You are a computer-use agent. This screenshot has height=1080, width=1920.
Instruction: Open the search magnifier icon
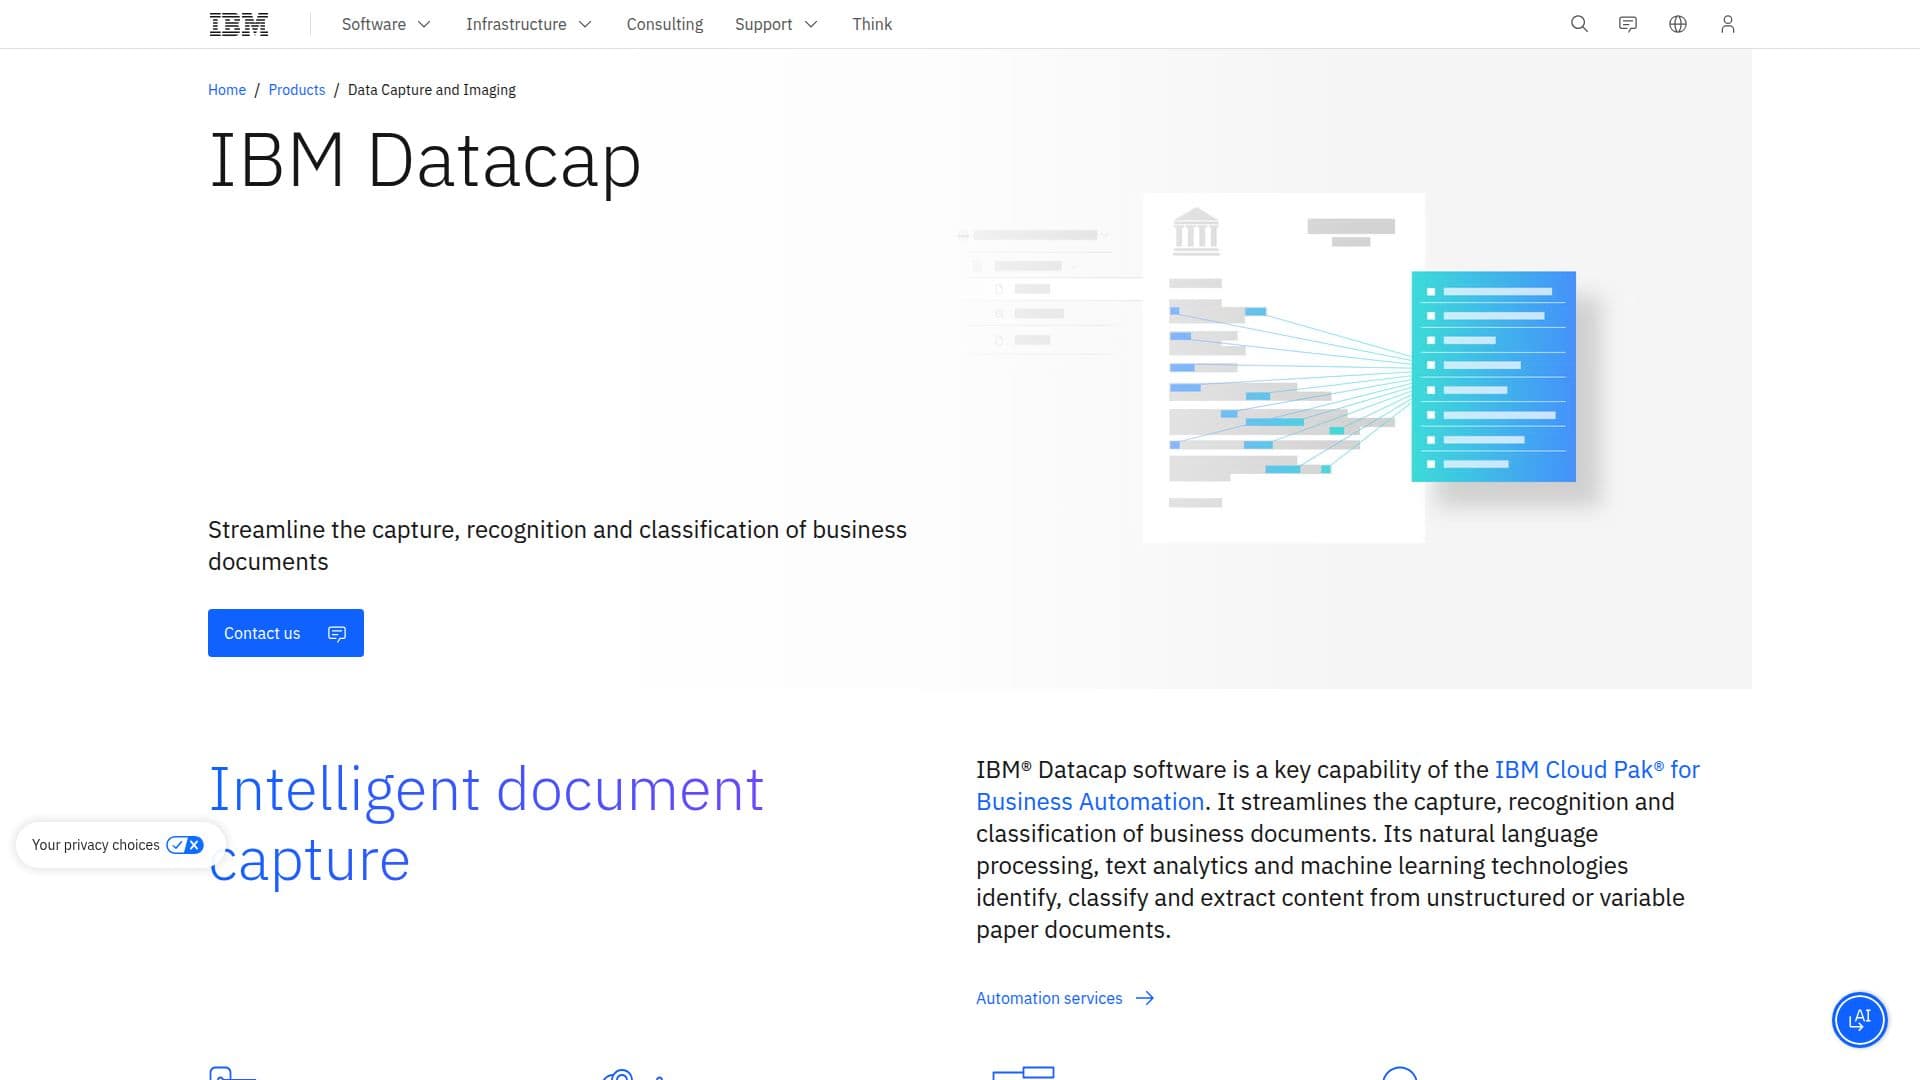(1579, 24)
